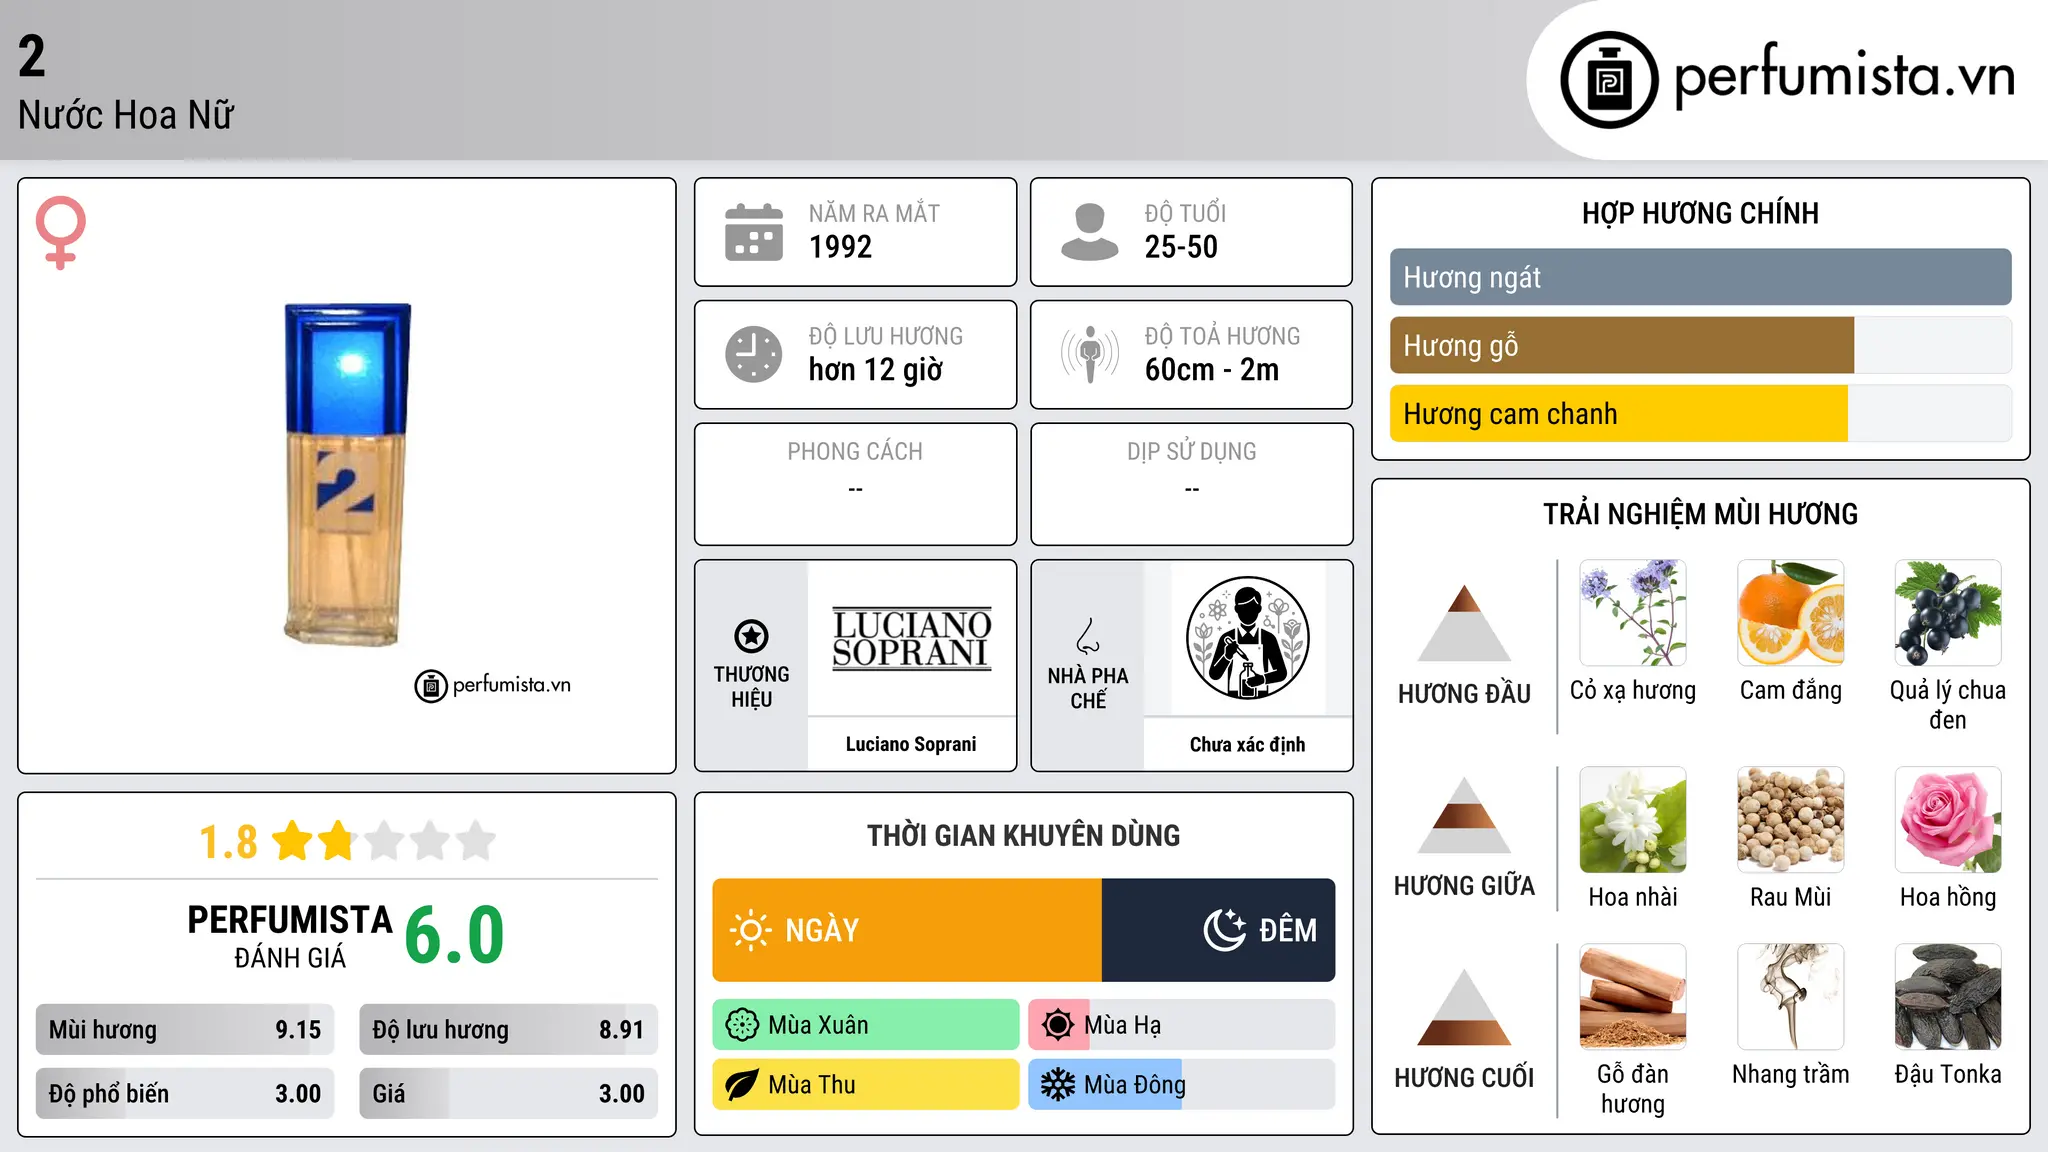Screen dimensions: 2048x1152
Task: Click the Mùa Hạ season bar
Action: coord(1182,1025)
